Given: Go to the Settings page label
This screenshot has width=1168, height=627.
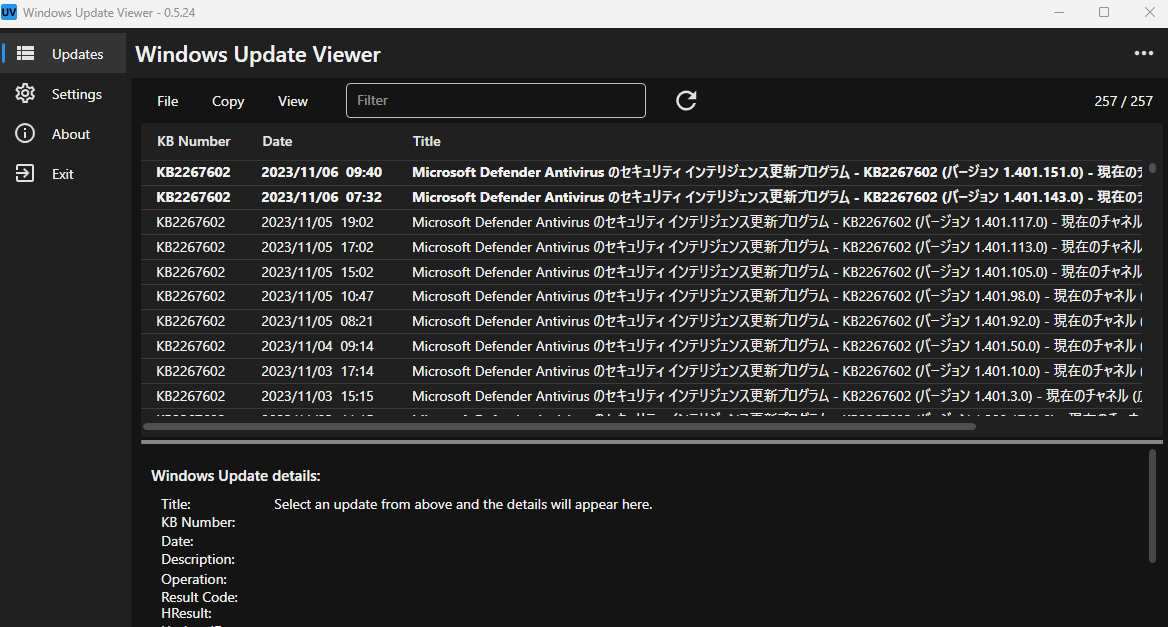Looking at the screenshot, I should coord(77,95).
